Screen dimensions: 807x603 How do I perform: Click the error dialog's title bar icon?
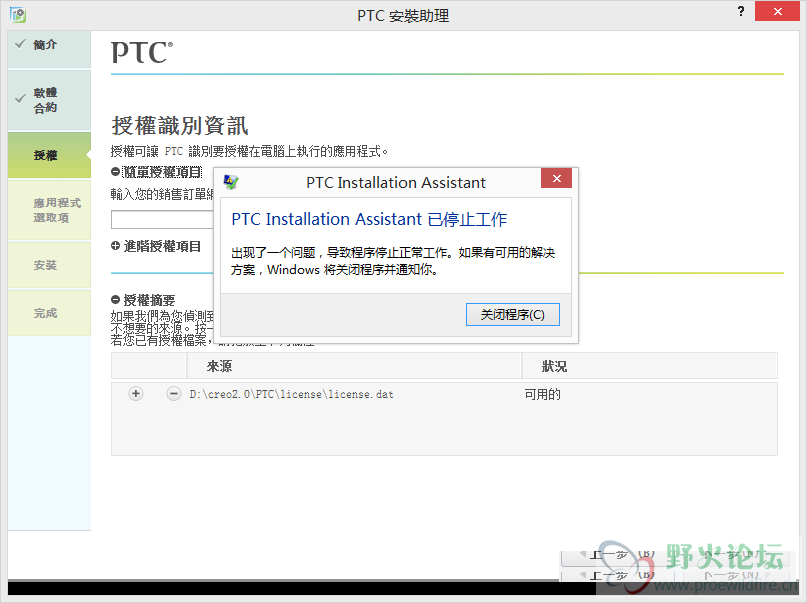tap(231, 182)
